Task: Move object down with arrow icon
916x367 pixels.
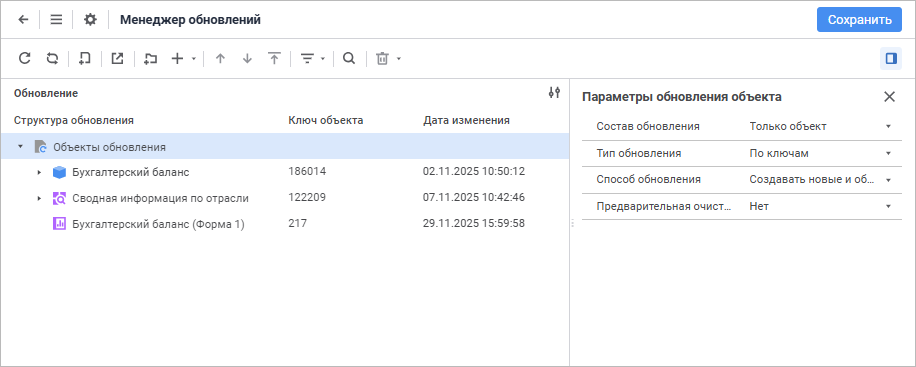Action: (x=247, y=58)
